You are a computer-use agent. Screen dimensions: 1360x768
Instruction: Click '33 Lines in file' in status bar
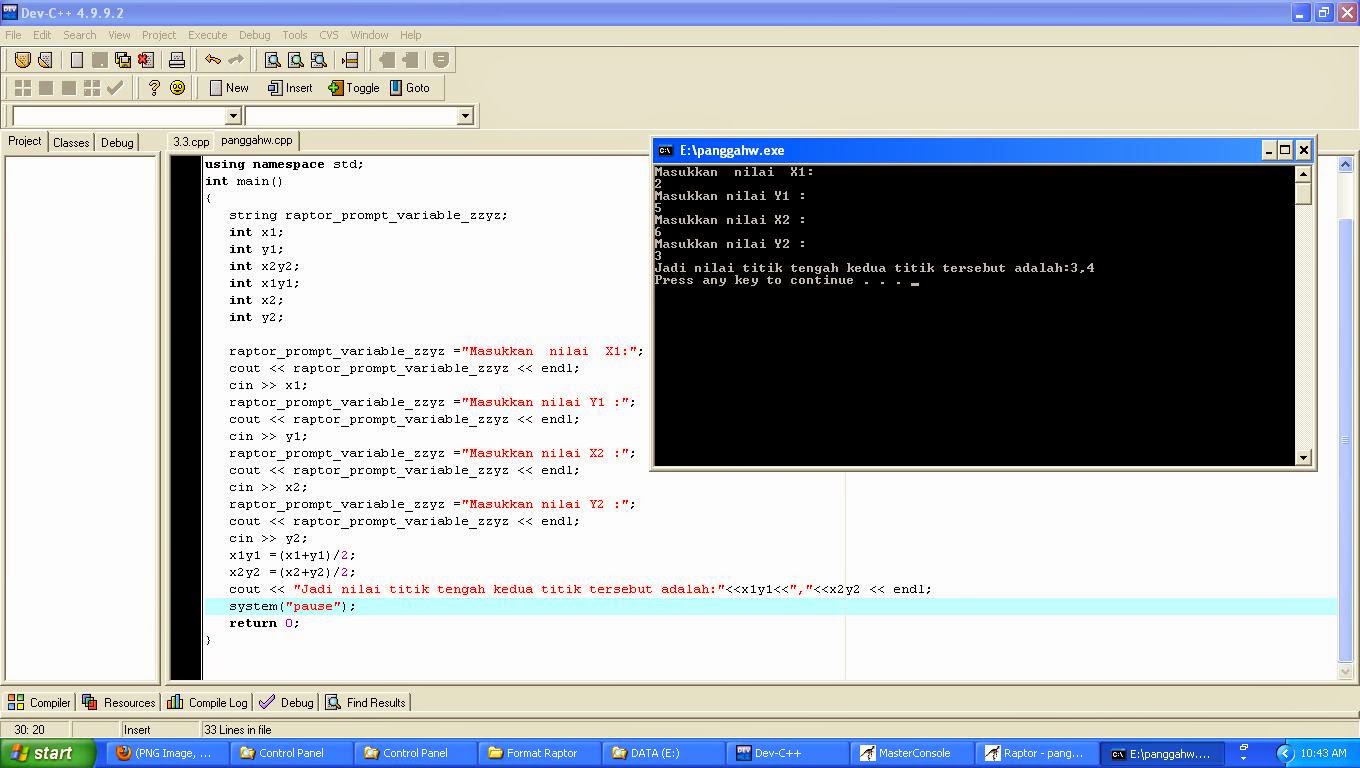(238, 730)
